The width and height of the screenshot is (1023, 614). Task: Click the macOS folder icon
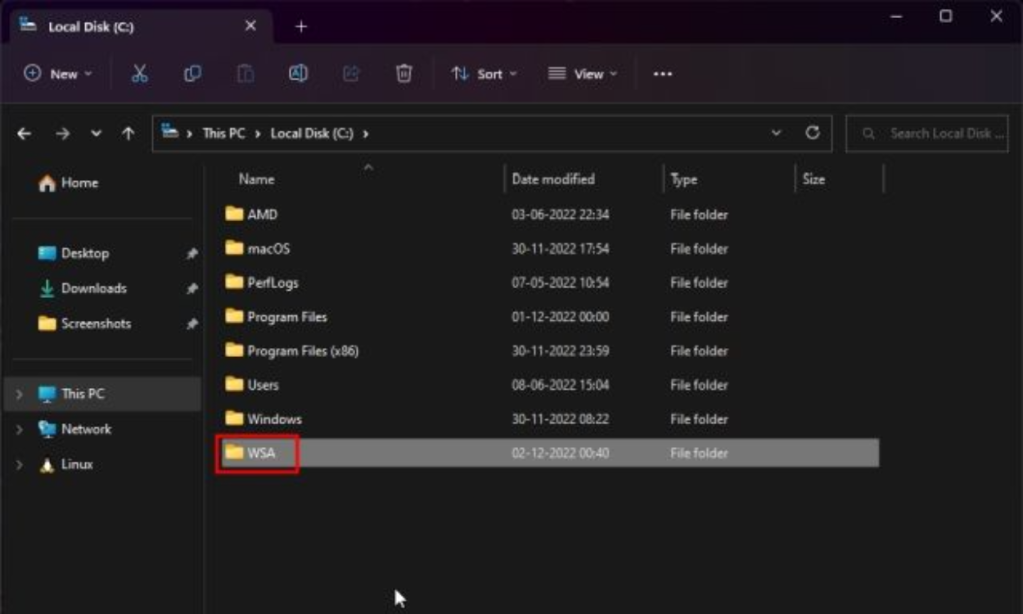(234, 248)
